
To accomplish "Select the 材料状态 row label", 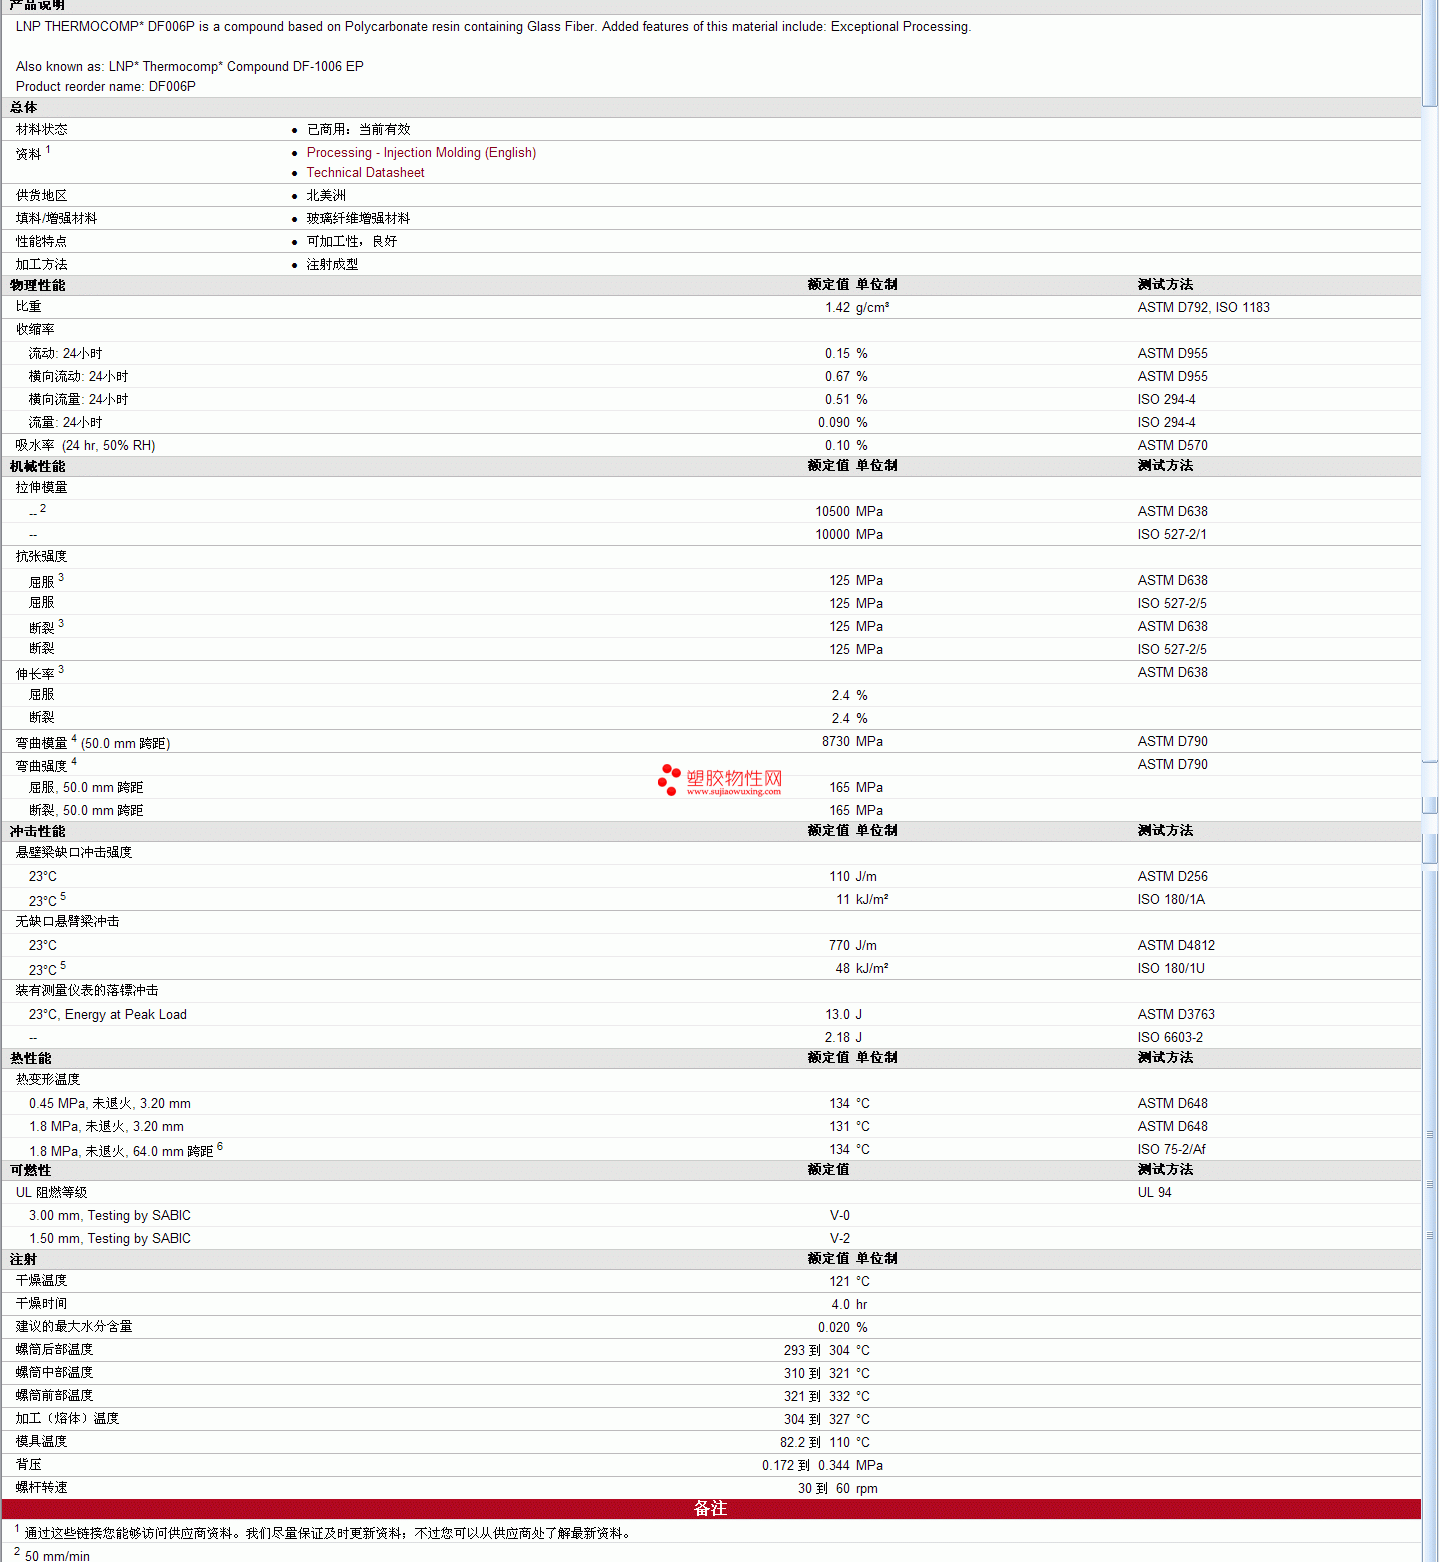I will pos(42,130).
